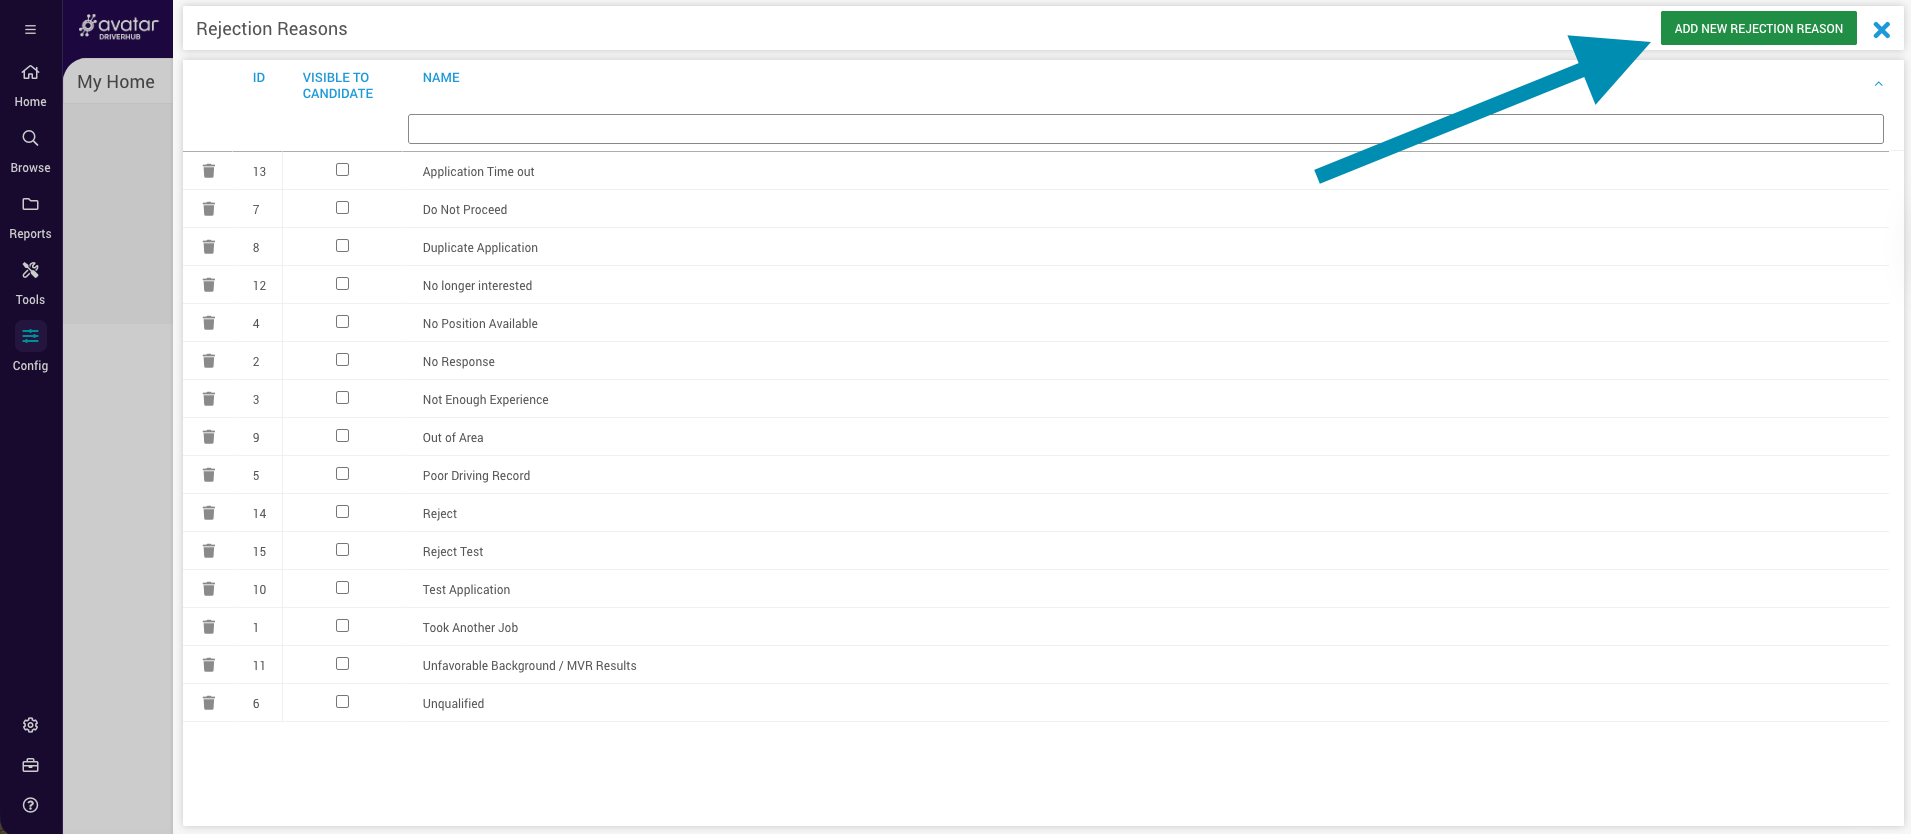Viewport: 1911px width, 834px height.
Task: Check Visible to Candidate for Out of Area
Action: 342,436
